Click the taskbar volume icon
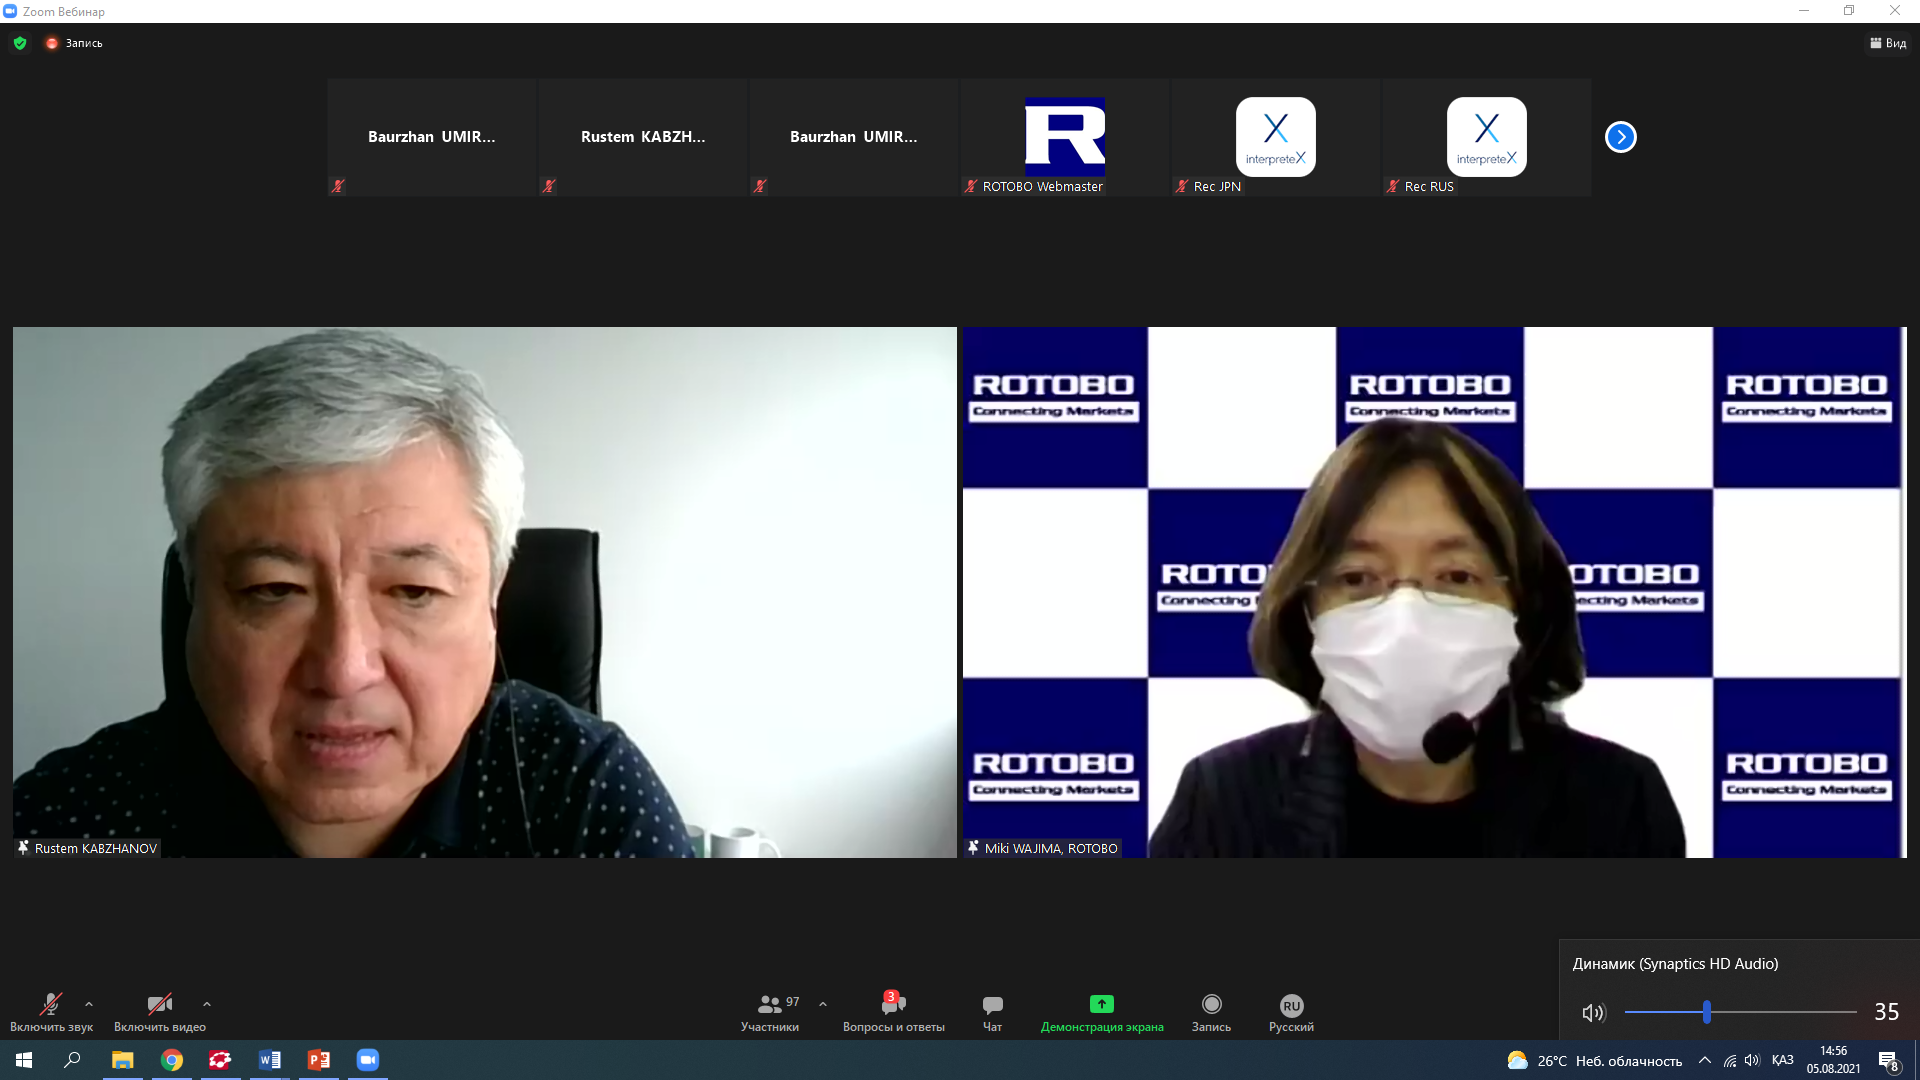 pyautogui.click(x=1752, y=1061)
